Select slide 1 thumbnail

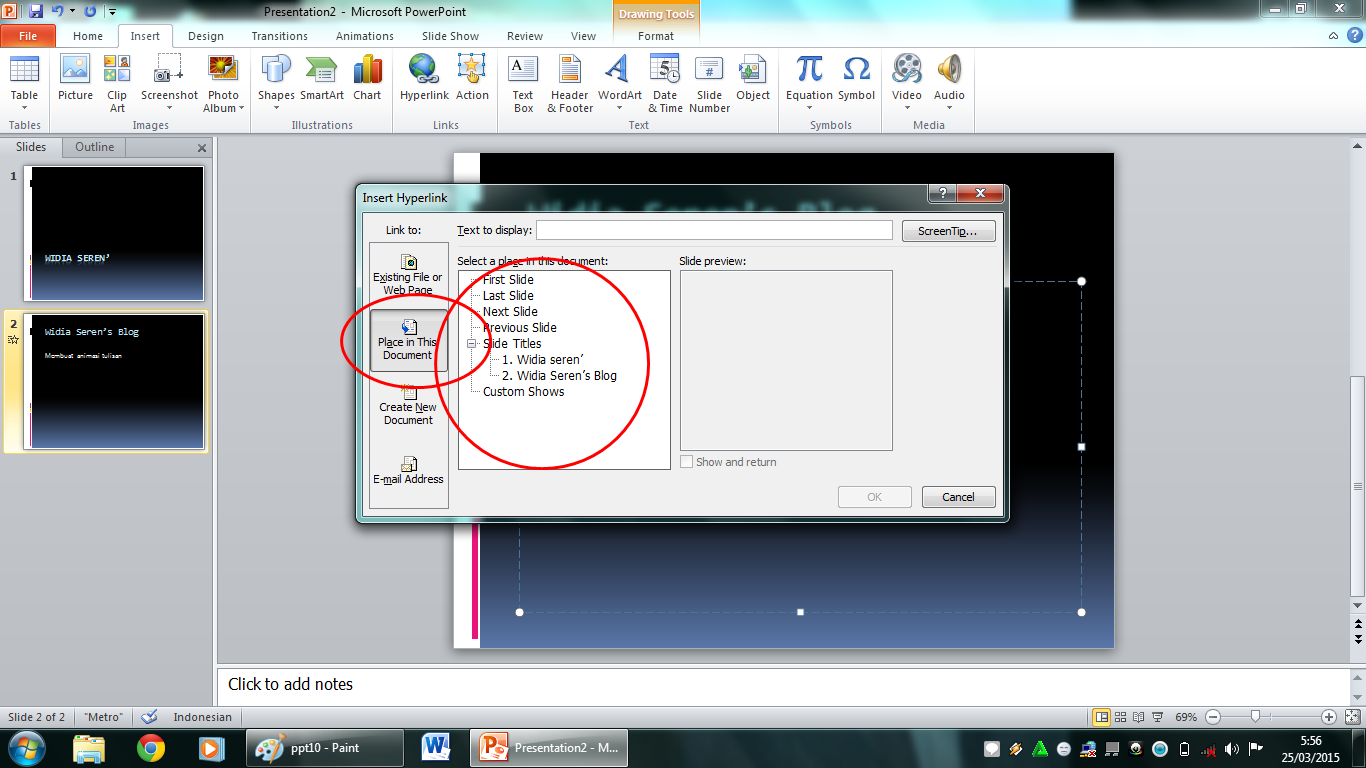pyautogui.click(x=114, y=233)
